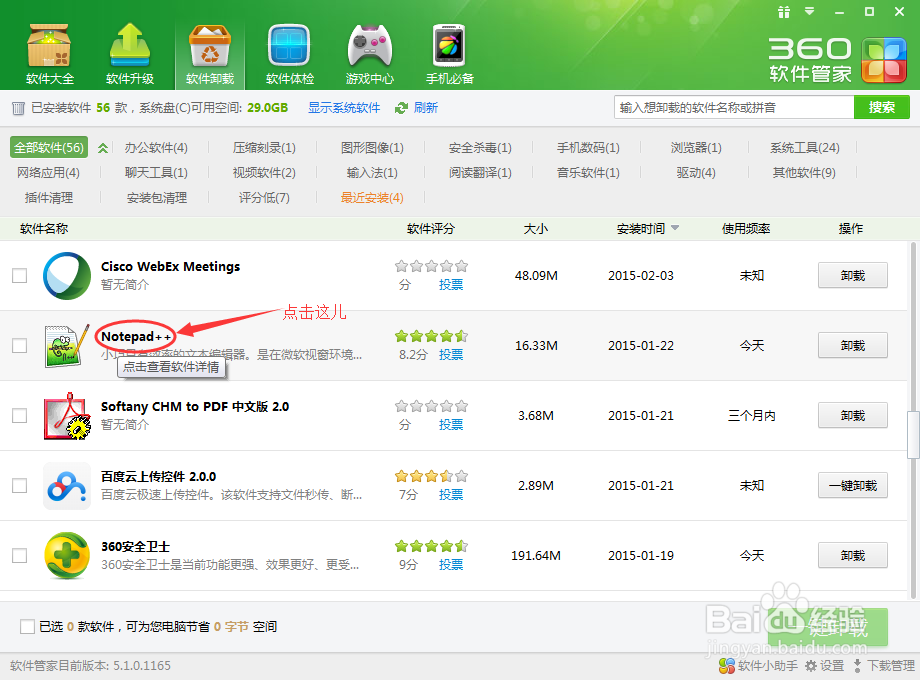Select 最近安装(4) category
Screen dimensions: 920x680
372,198
